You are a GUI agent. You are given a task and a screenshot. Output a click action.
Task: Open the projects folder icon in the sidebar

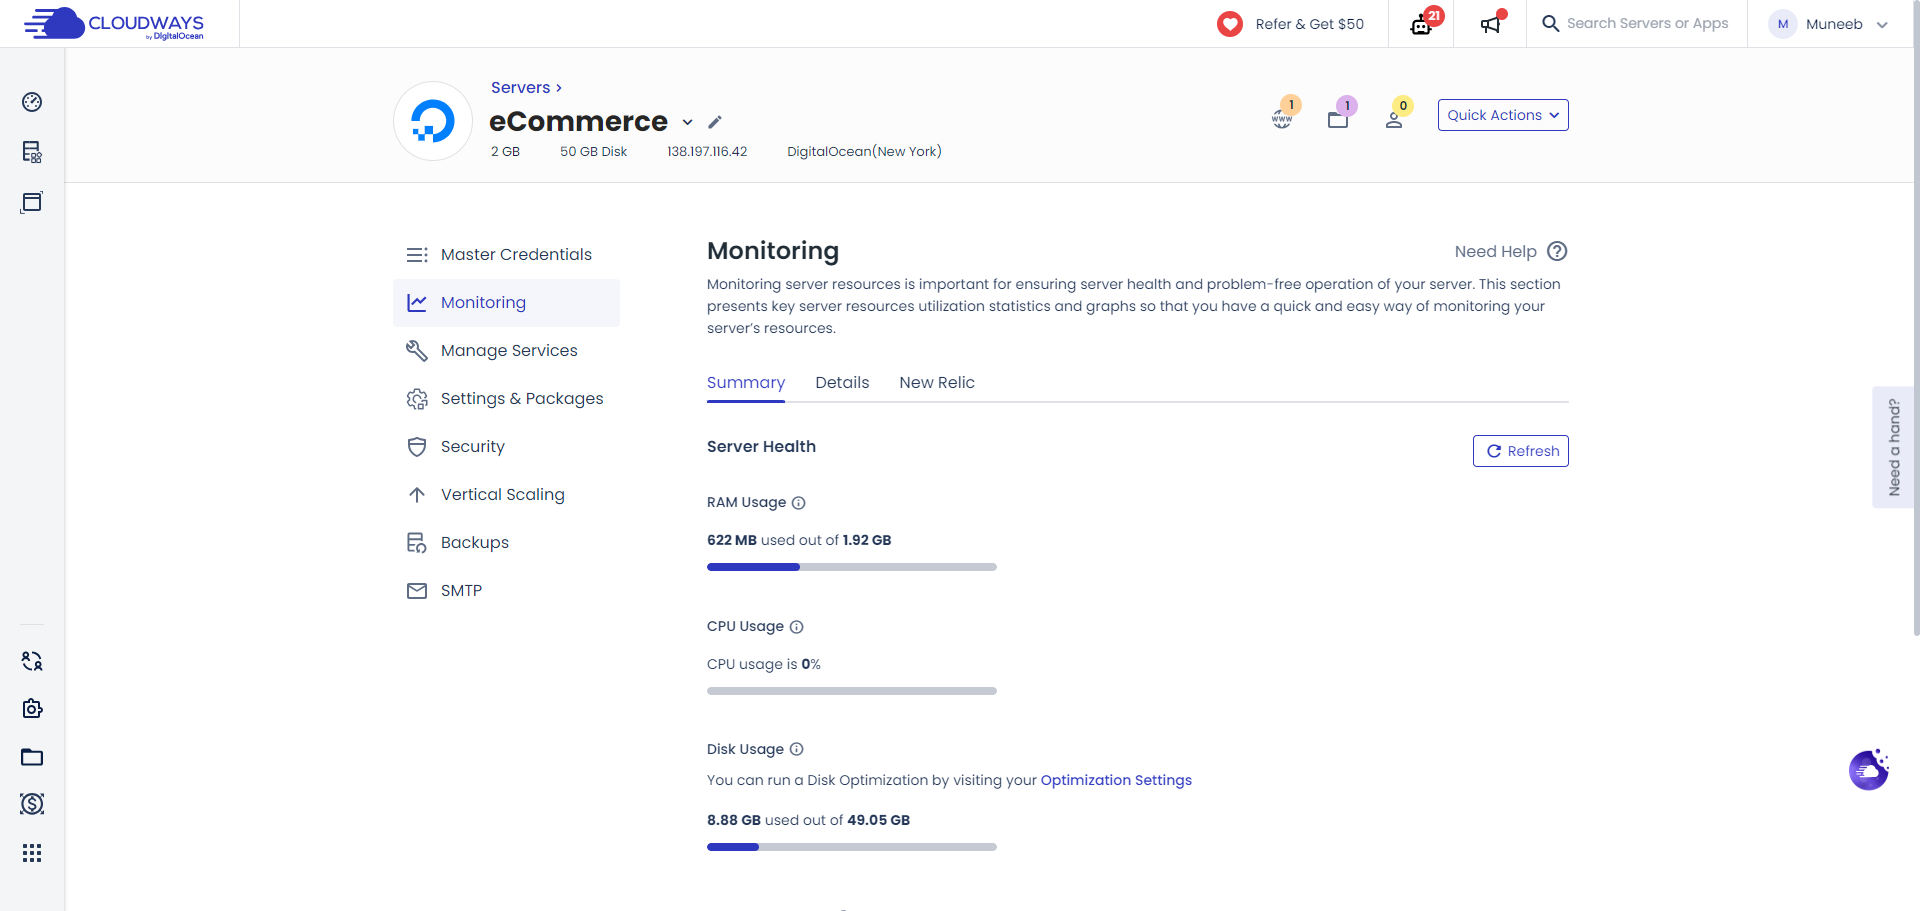[32, 757]
